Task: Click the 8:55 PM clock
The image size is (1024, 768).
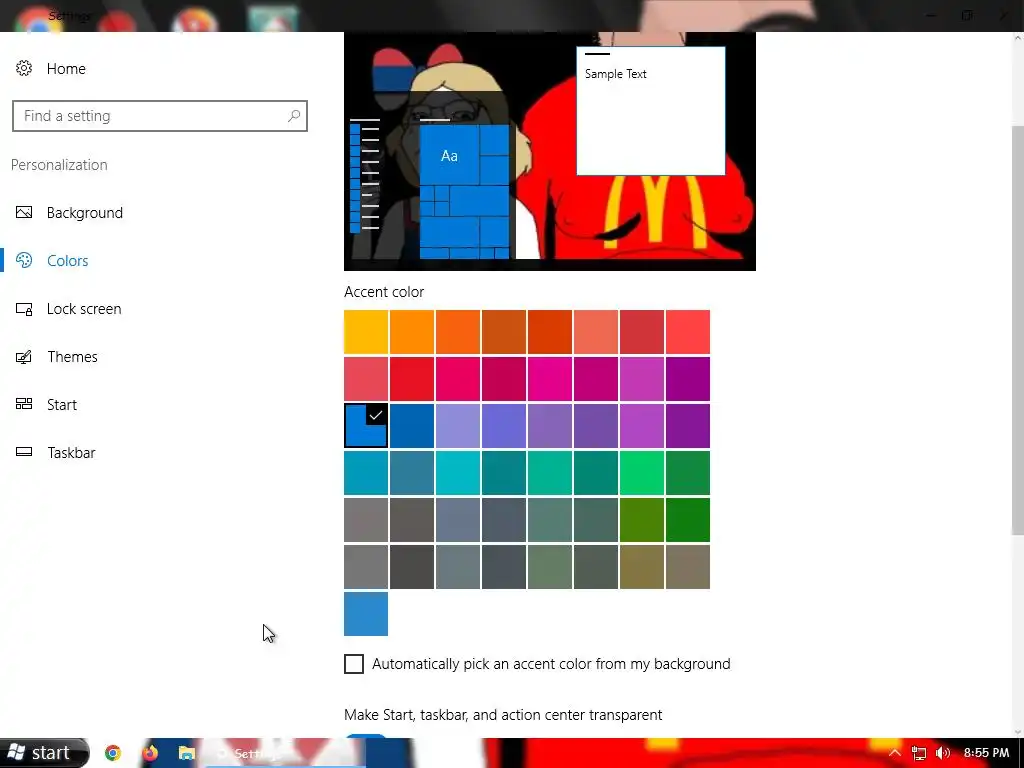Action: click(987, 753)
